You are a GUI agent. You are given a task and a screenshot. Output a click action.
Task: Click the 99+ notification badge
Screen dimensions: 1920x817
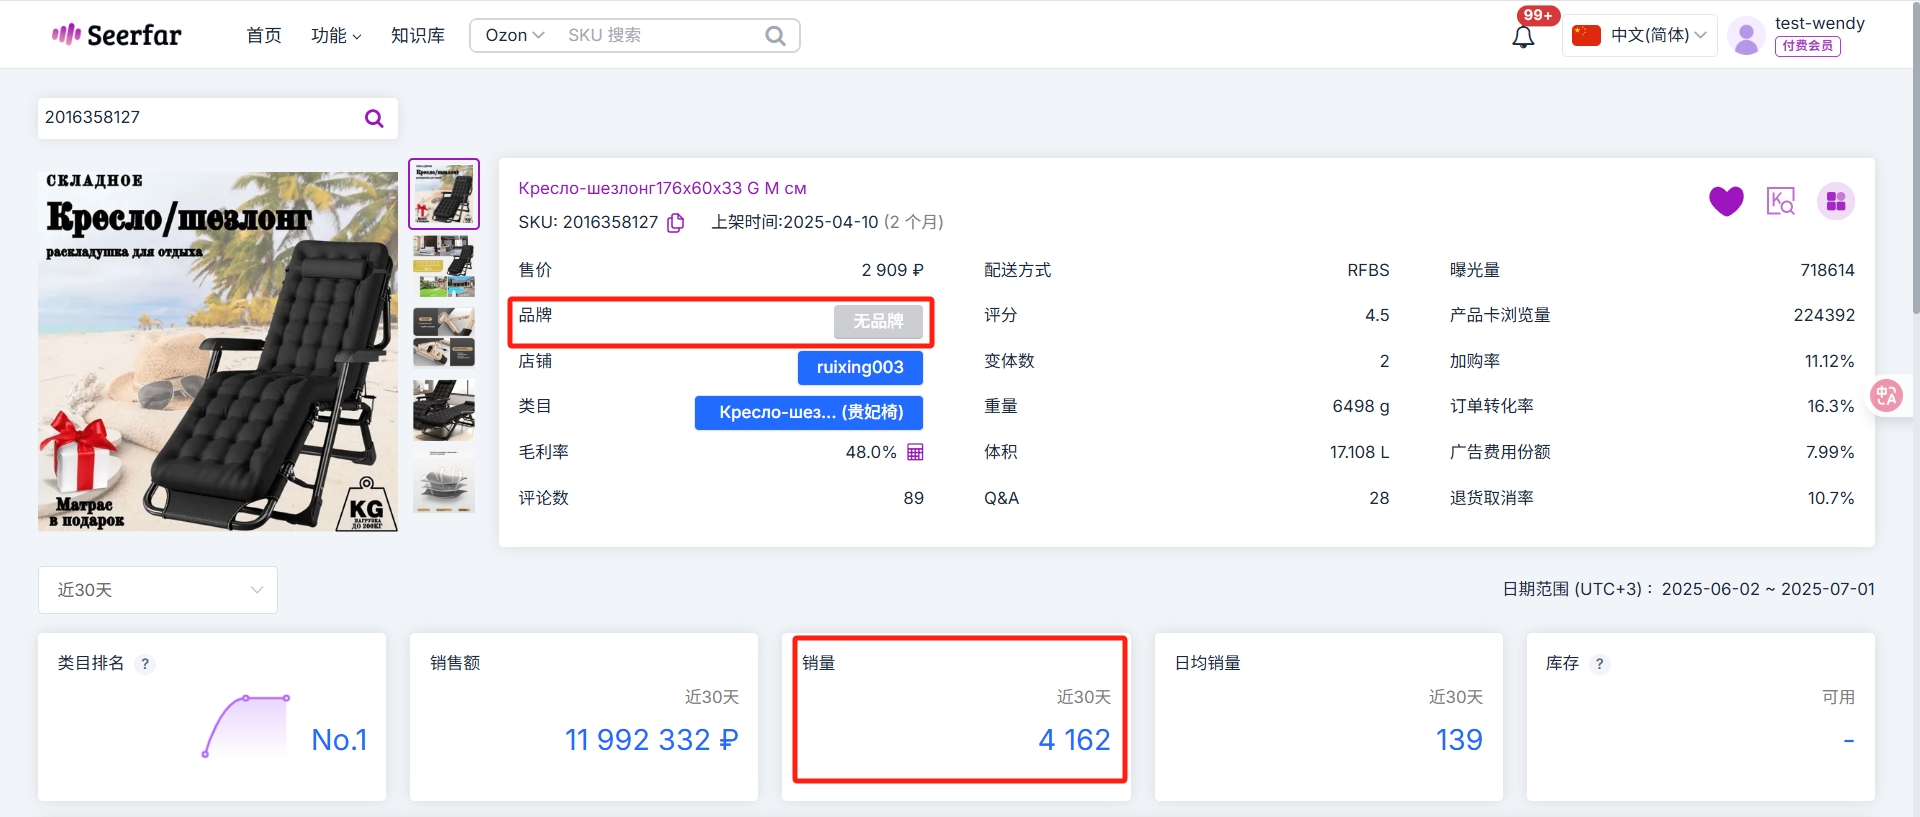coord(1538,15)
